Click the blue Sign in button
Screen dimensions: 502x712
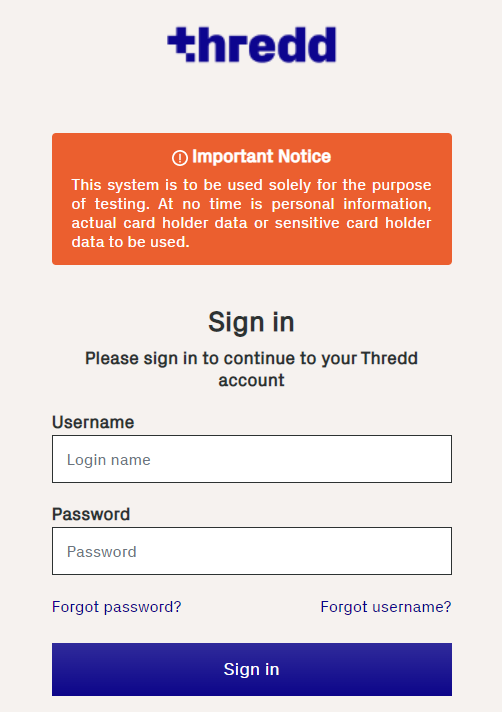pyautogui.click(x=252, y=669)
